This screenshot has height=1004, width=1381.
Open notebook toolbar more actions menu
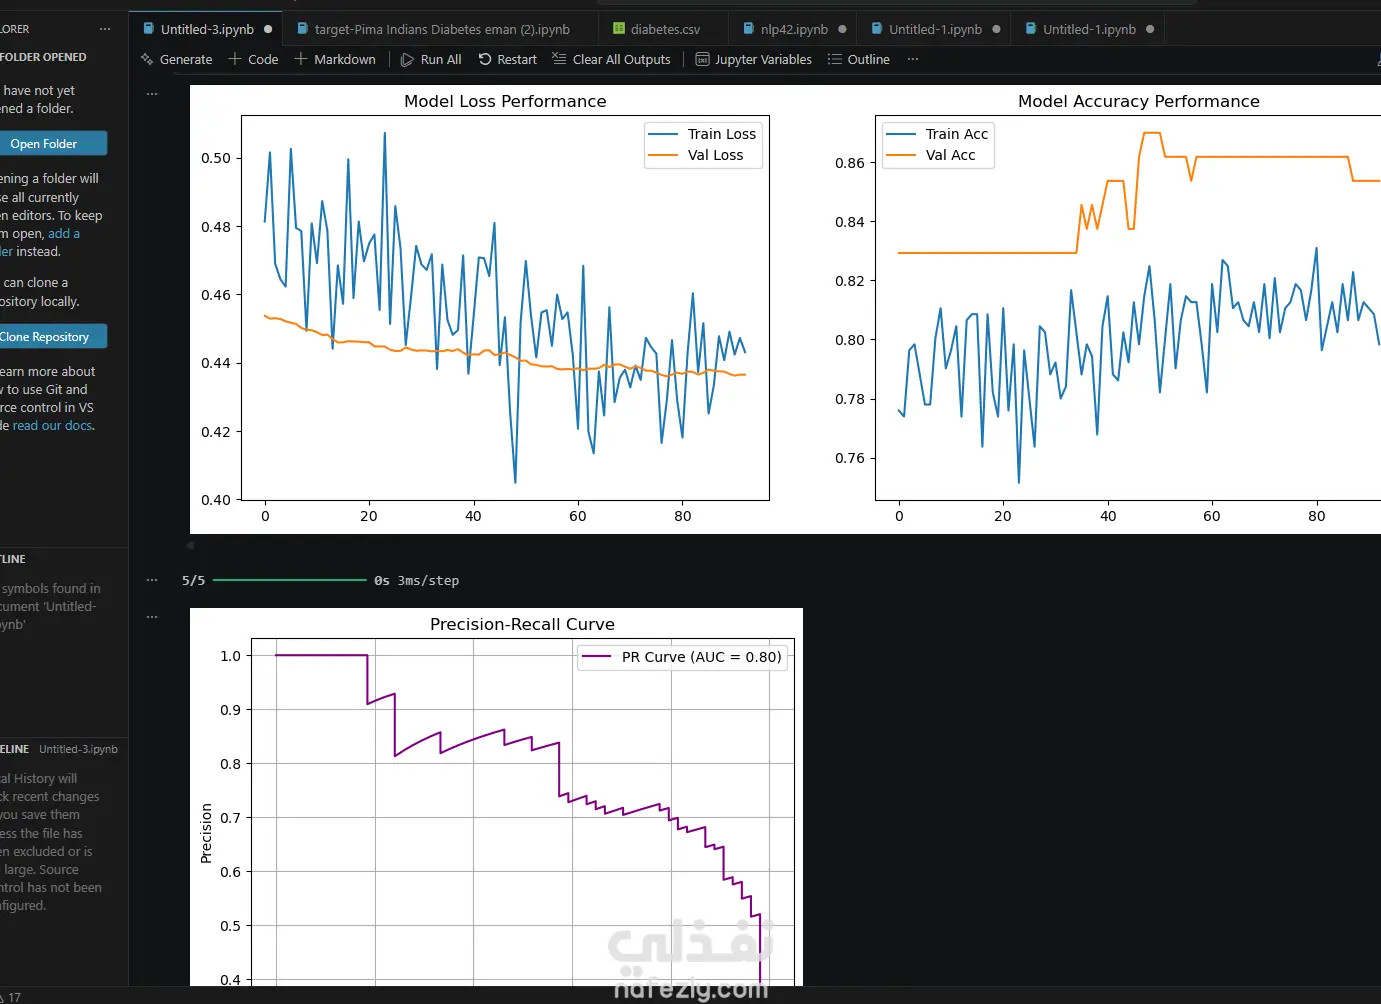pyautogui.click(x=913, y=59)
